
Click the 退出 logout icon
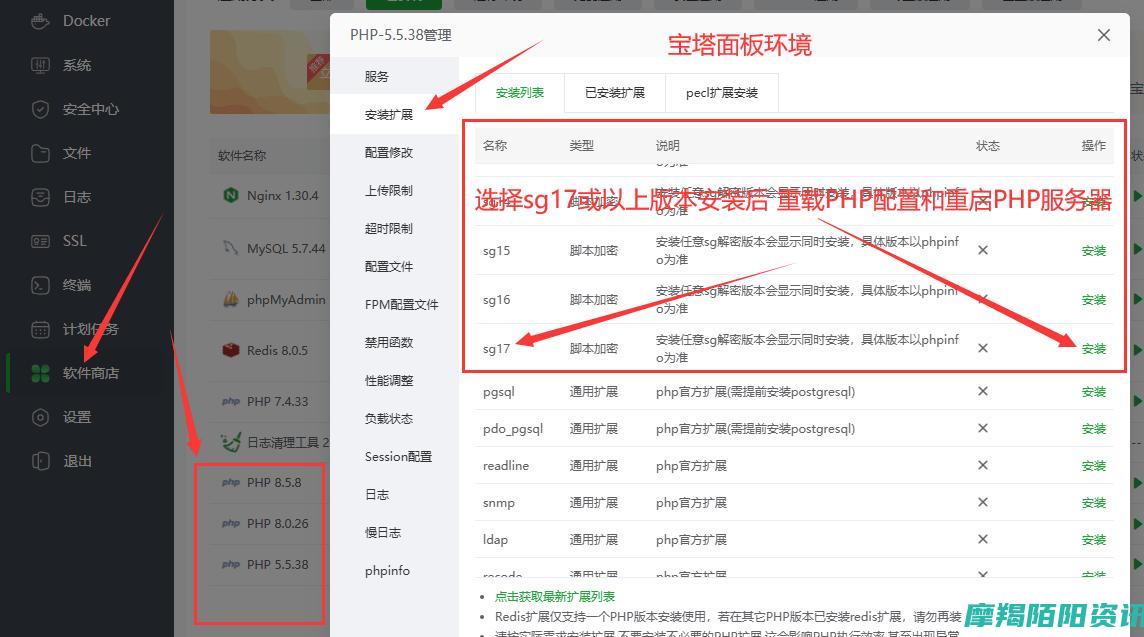point(40,461)
